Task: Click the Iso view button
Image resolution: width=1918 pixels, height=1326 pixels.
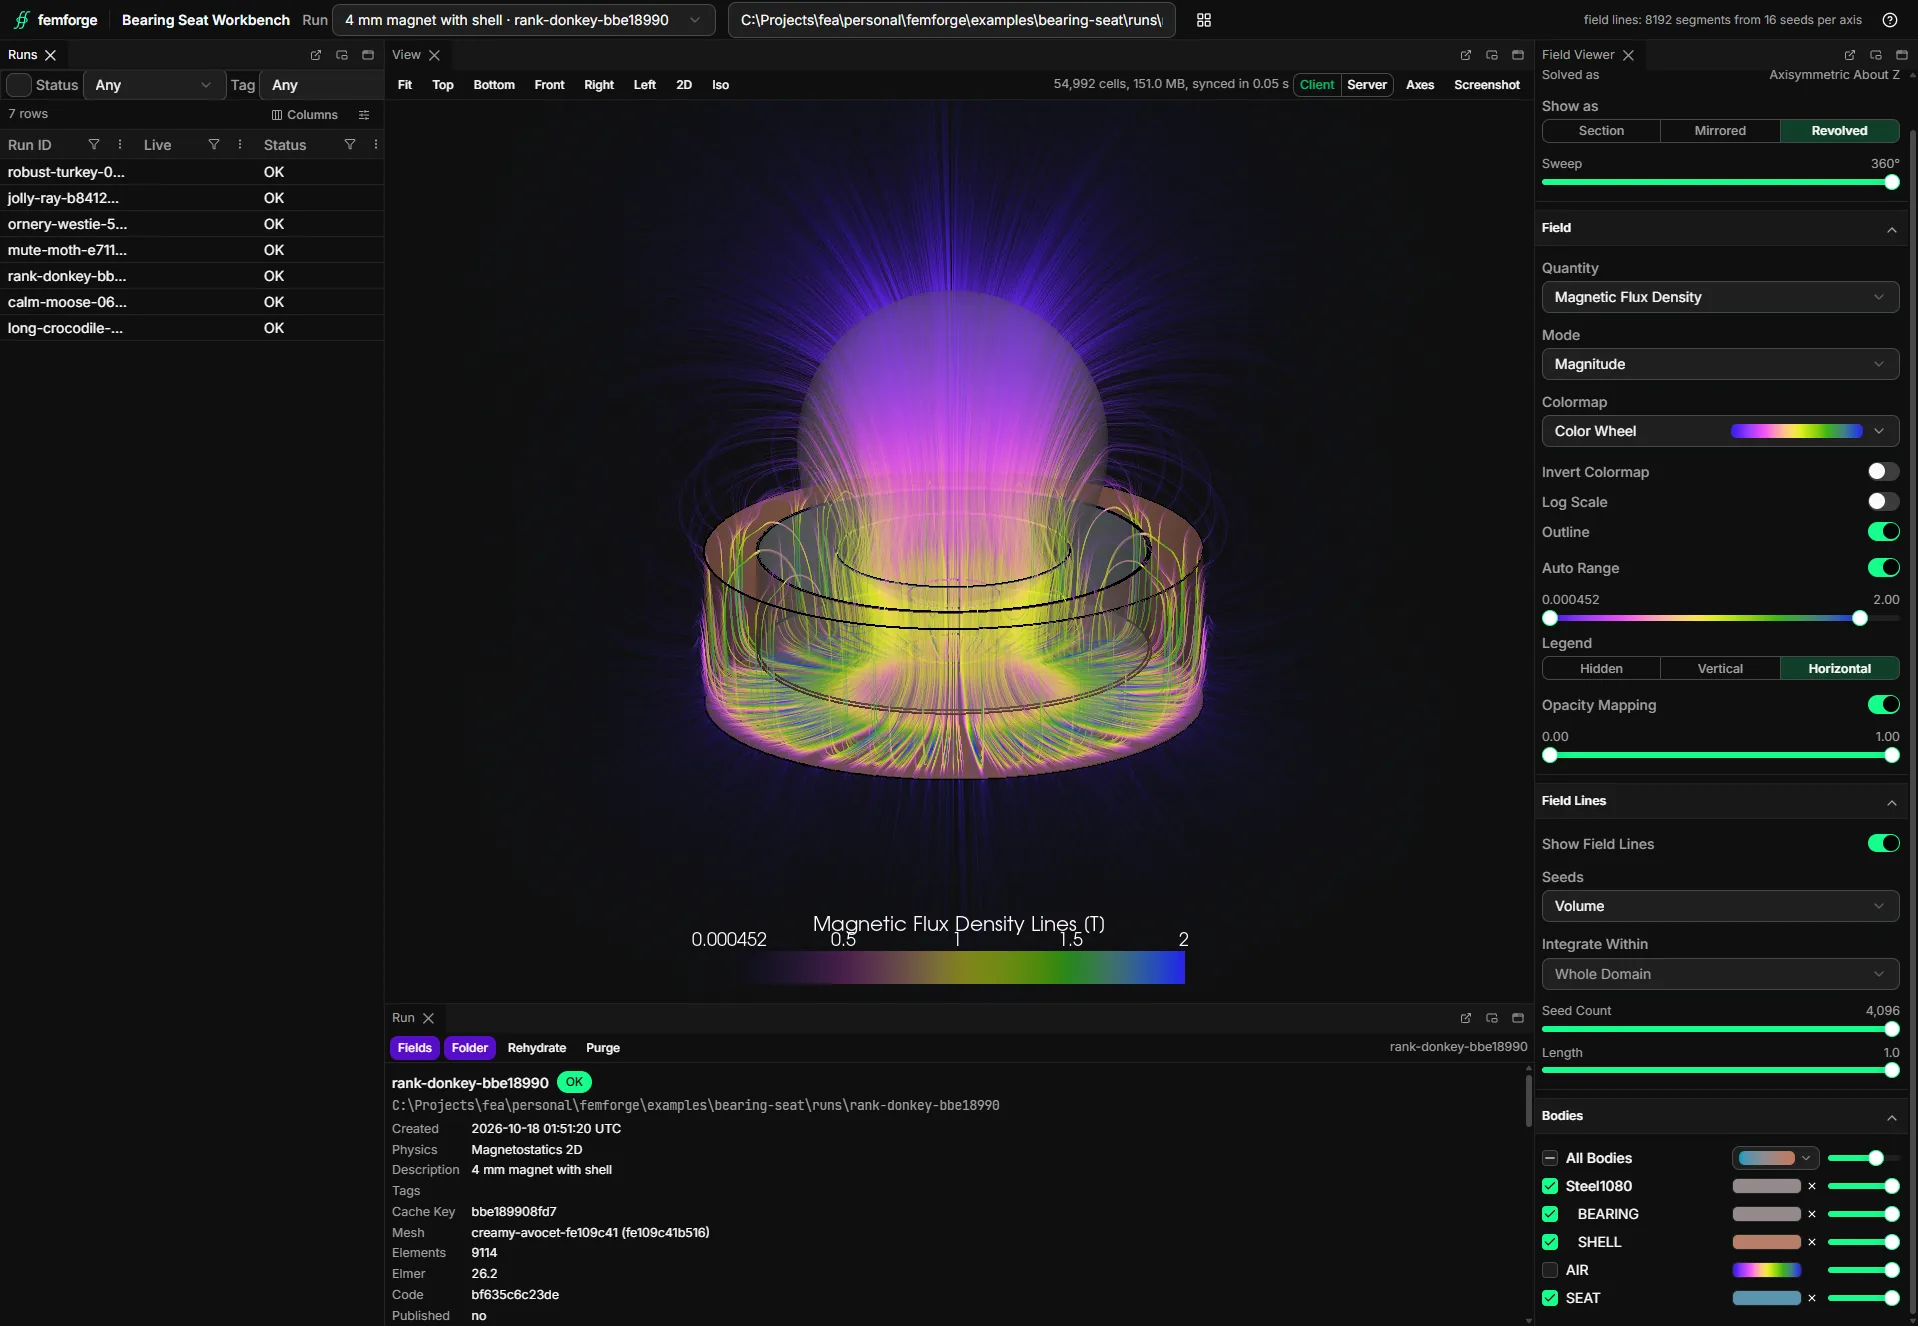Action: pyautogui.click(x=720, y=85)
